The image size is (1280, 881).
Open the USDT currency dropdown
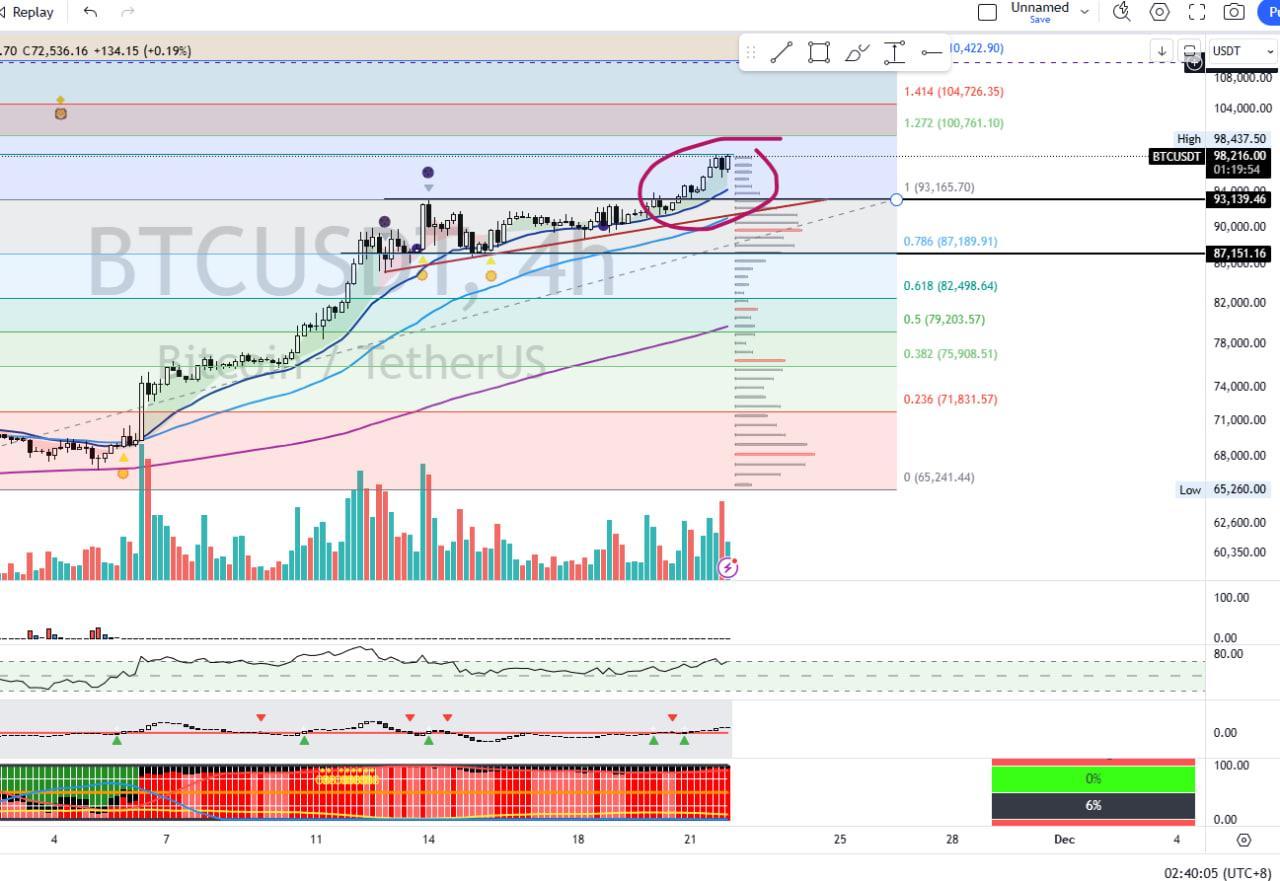(x=1242, y=50)
